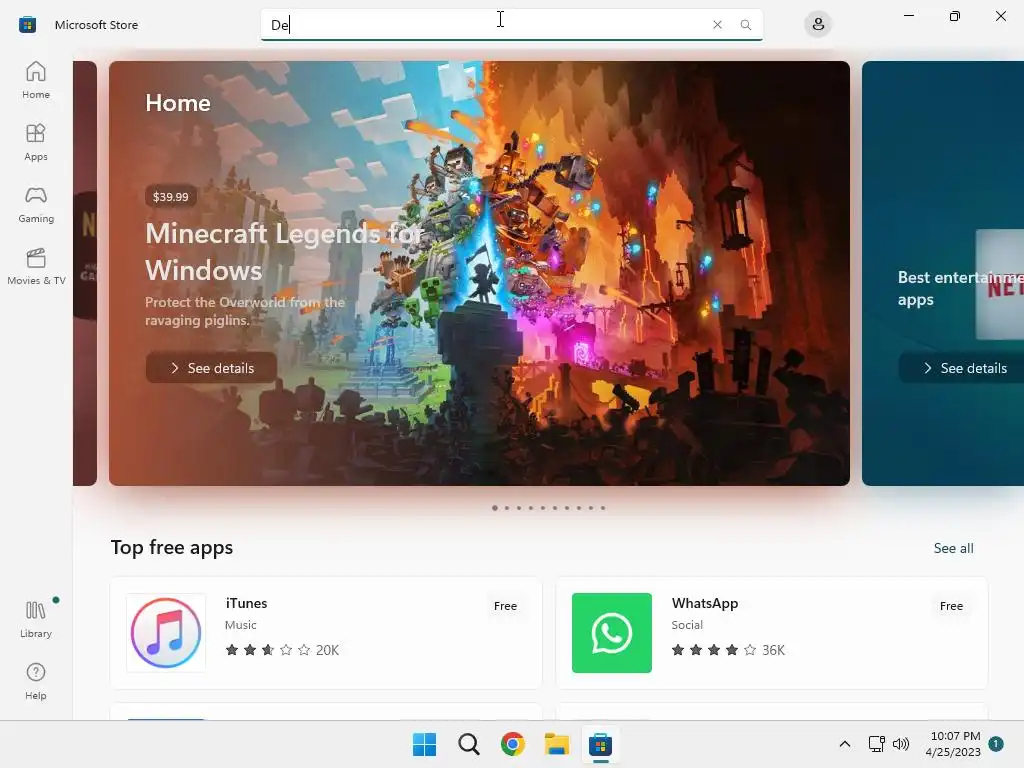Click the WhatsApp star rating 36K

click(x=728, y=650)
